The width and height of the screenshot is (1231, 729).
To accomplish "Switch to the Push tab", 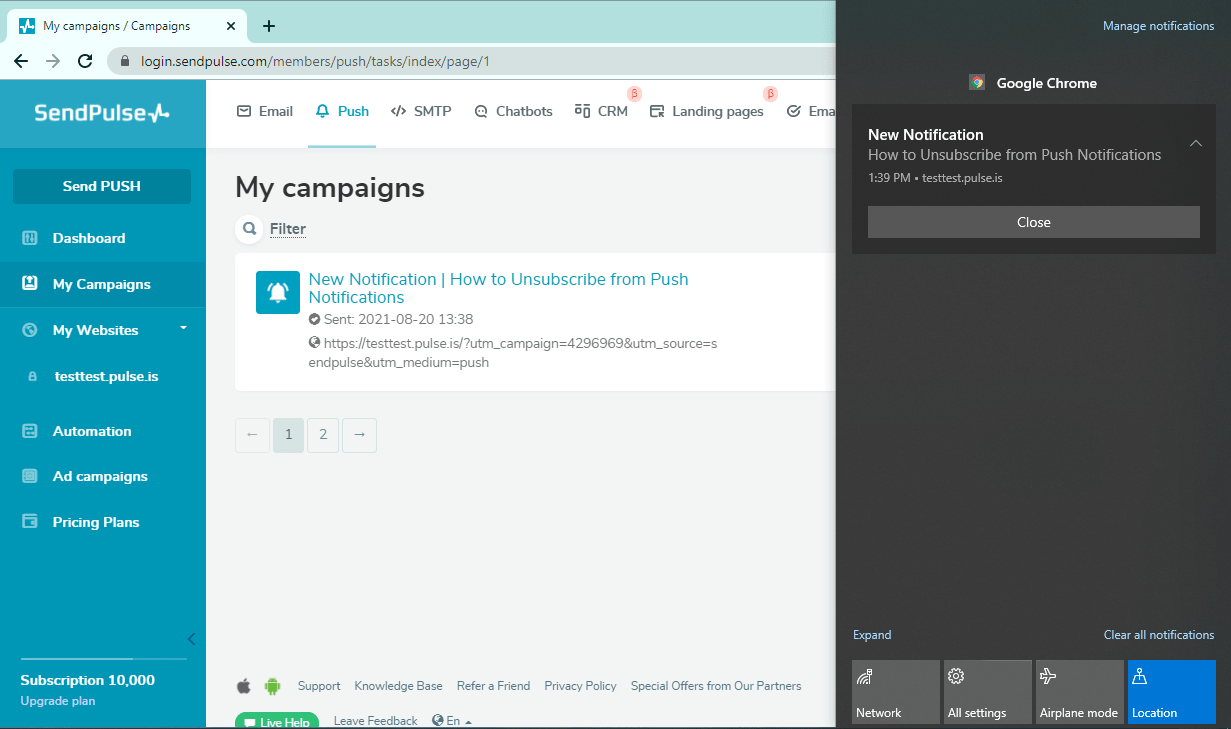I will 342,111.
